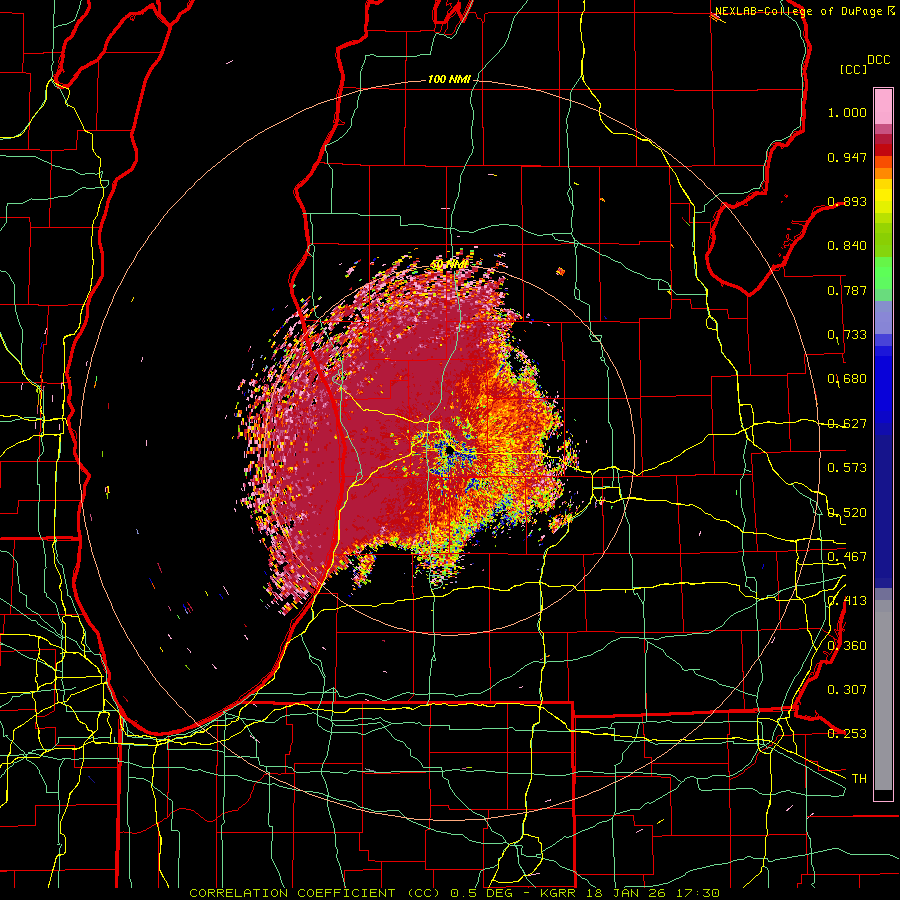Screen dimensions: 900x900
Task: Click the KGRR 18 JAN 26 timestamp
Action: click(630, 893)
